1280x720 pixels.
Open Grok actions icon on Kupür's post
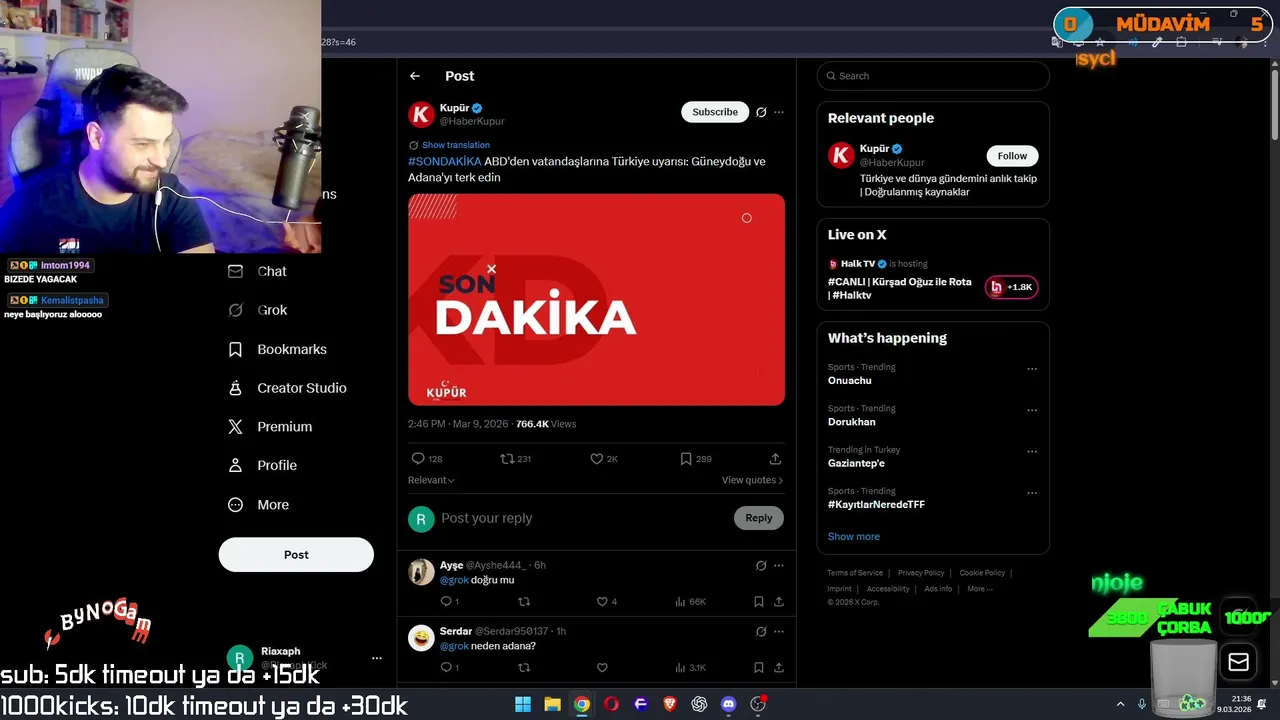(x=761, y=112)
